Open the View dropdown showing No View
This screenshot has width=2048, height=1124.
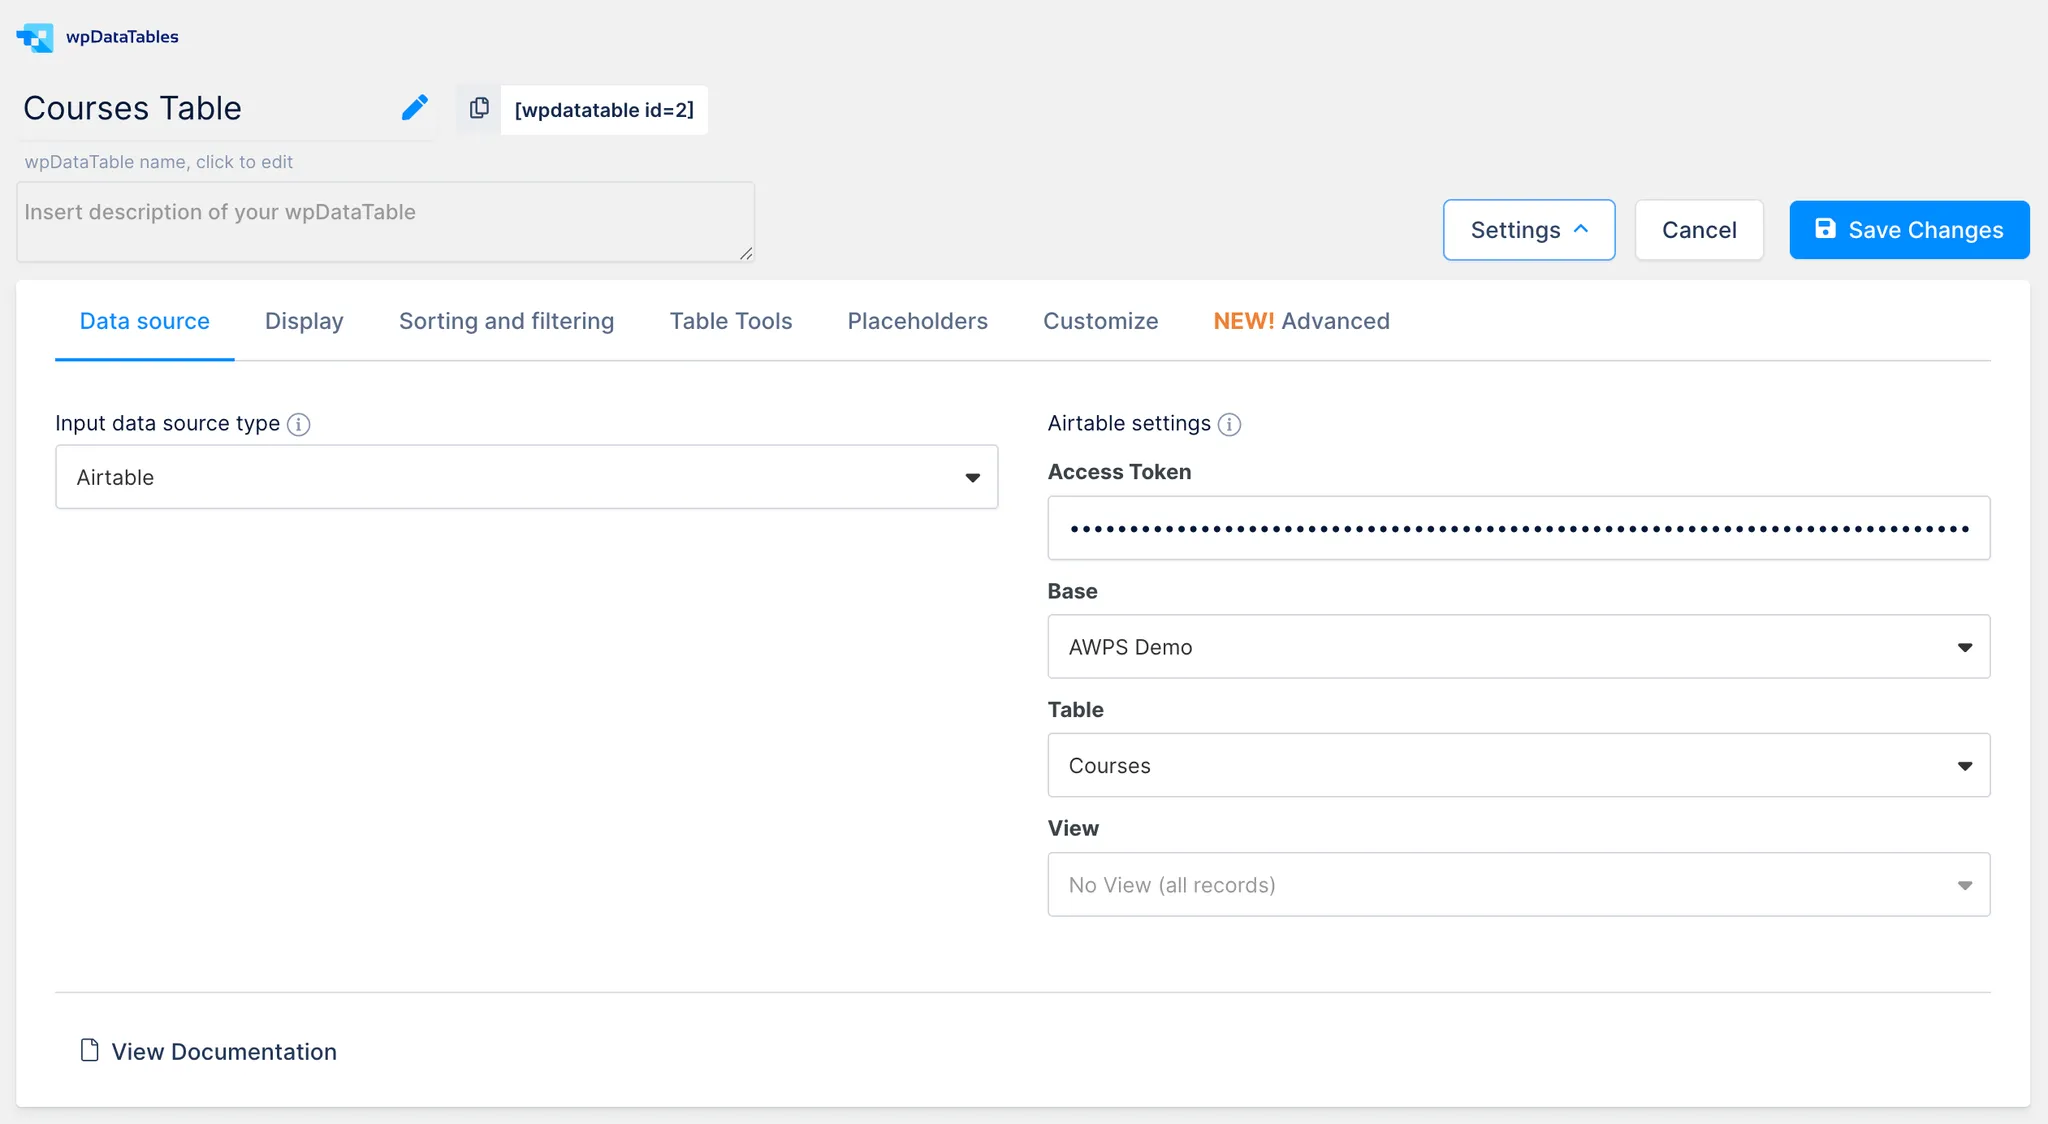[1518, 884]
